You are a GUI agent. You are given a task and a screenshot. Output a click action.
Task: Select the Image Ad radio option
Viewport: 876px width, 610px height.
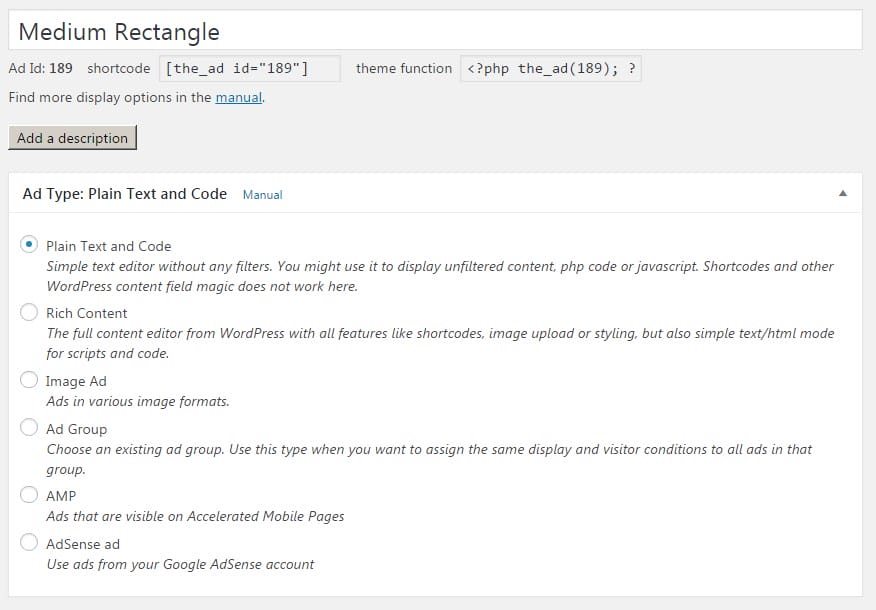coord(29,380)
